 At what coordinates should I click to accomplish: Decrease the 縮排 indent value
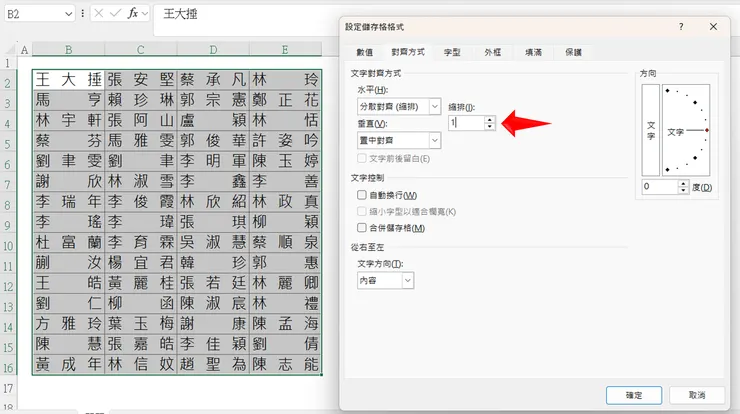click(489, 127)
